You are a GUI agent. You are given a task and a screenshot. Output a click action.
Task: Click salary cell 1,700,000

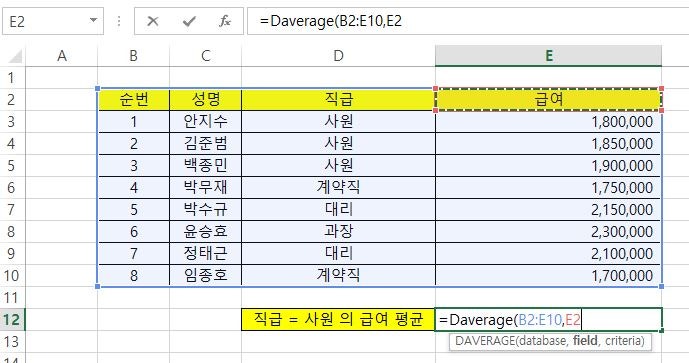(x=548, y=276)
